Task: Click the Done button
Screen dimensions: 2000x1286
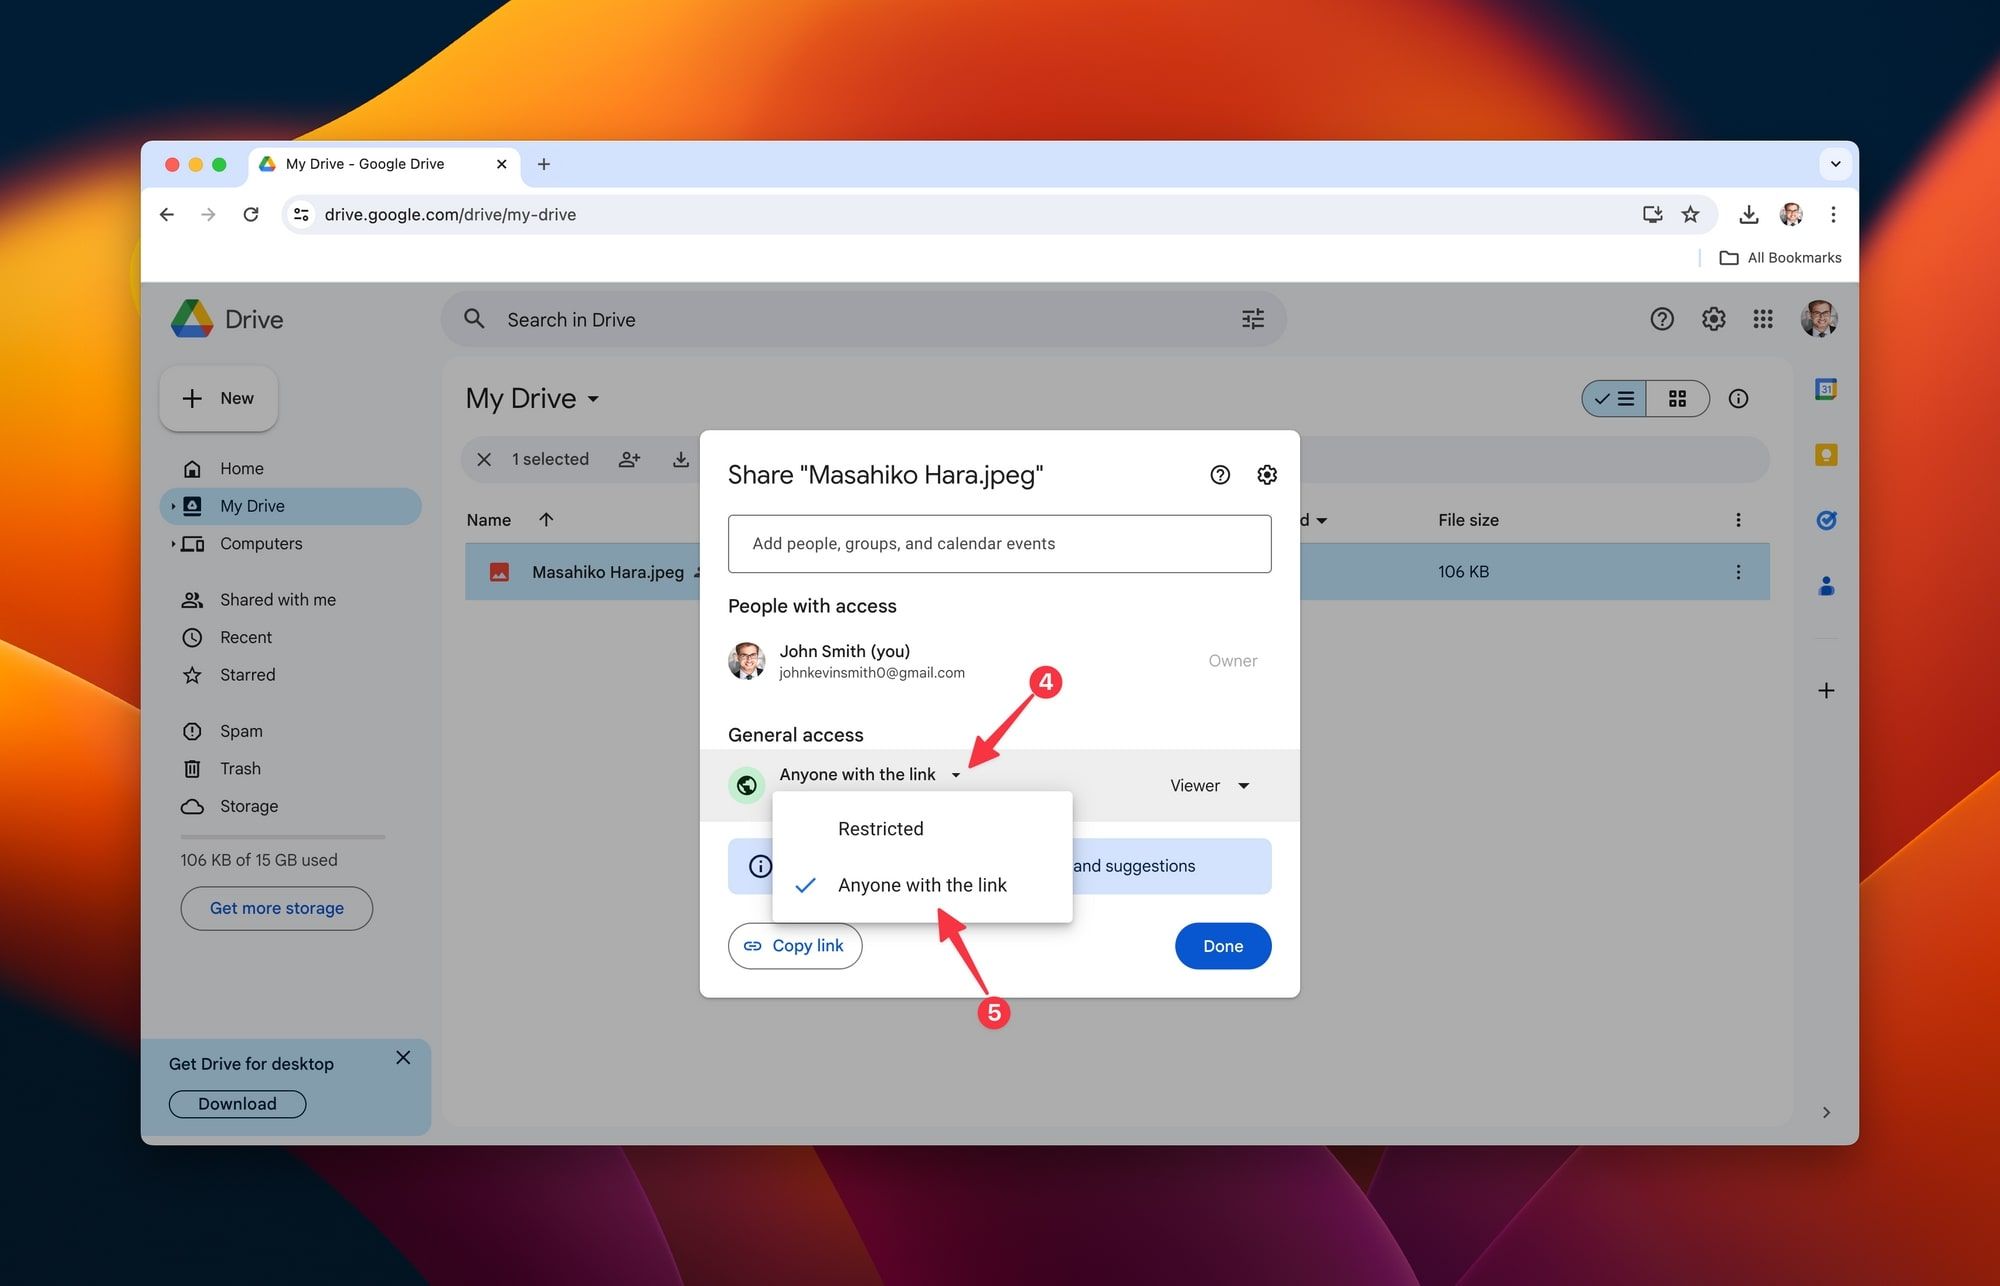Action: pos(1223,946)
